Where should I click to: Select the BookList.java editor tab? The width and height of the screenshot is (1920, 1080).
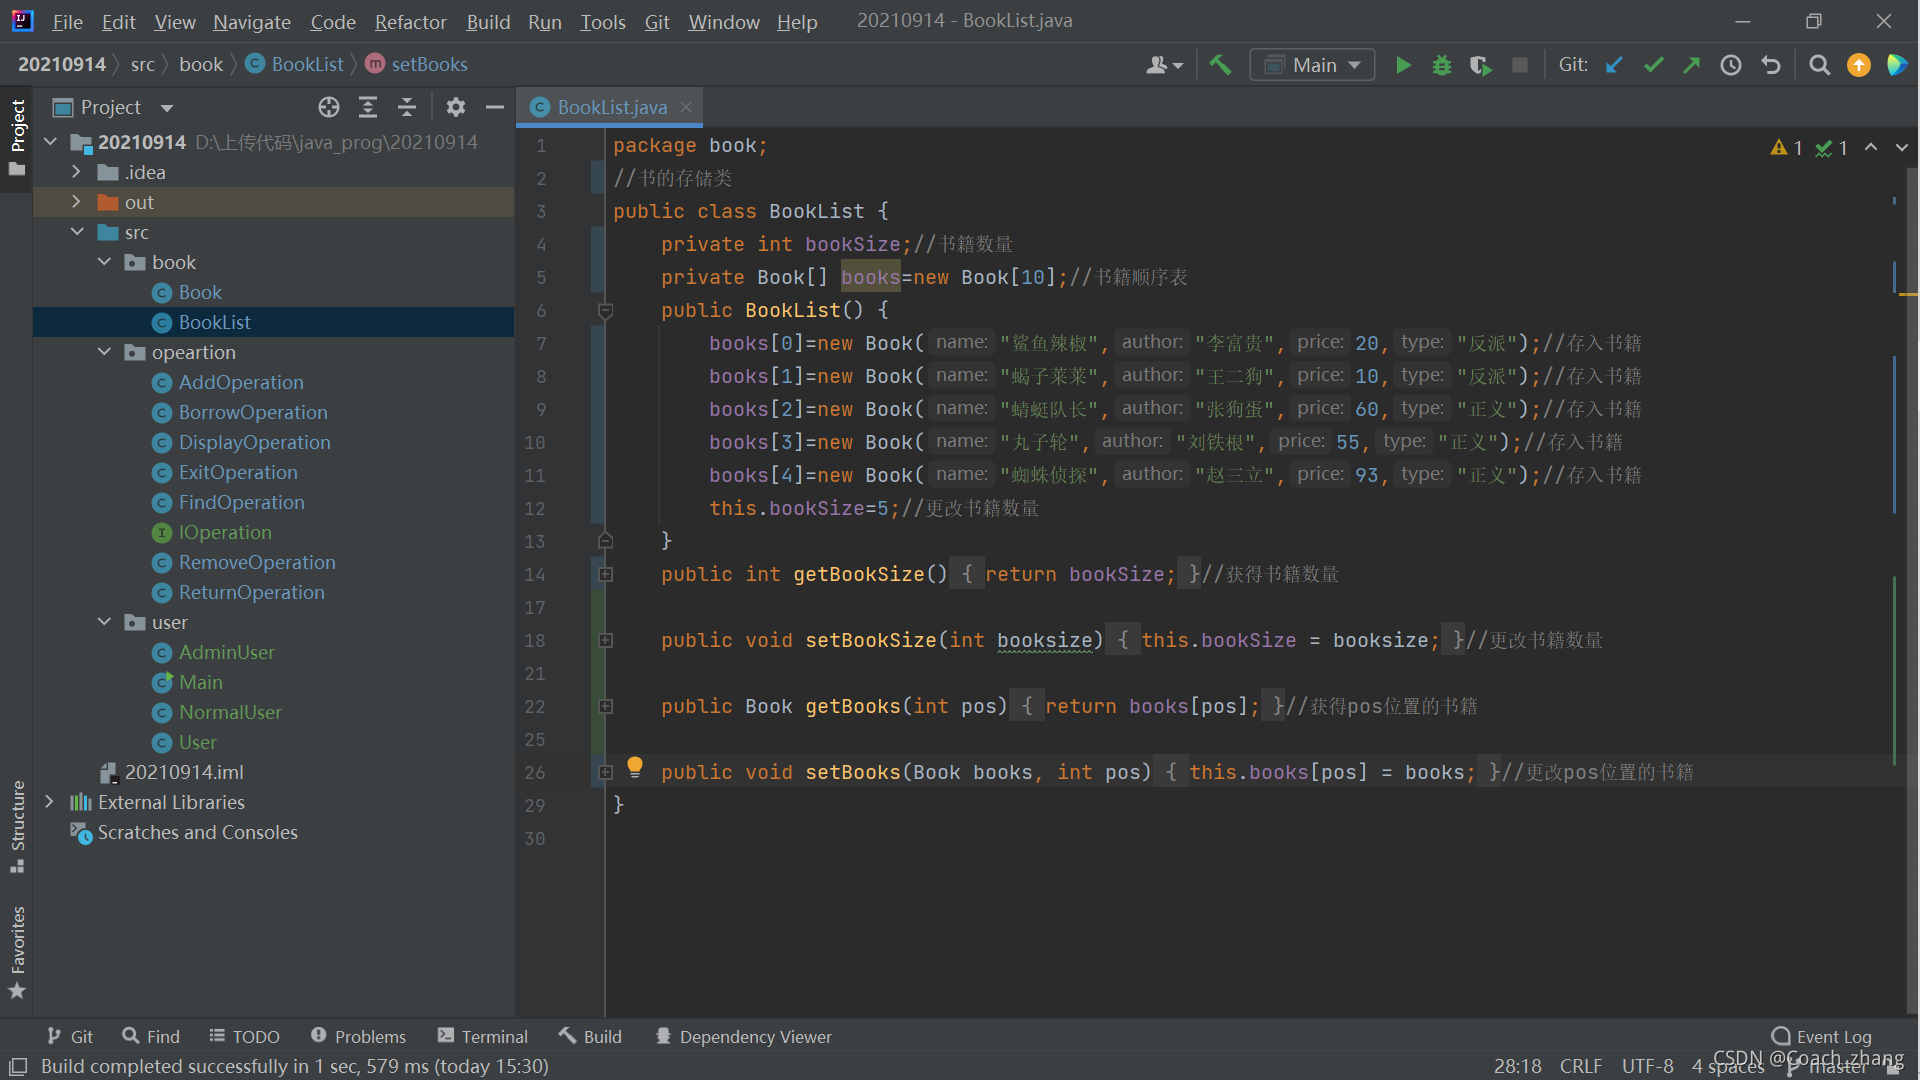[x=611, y=107]
